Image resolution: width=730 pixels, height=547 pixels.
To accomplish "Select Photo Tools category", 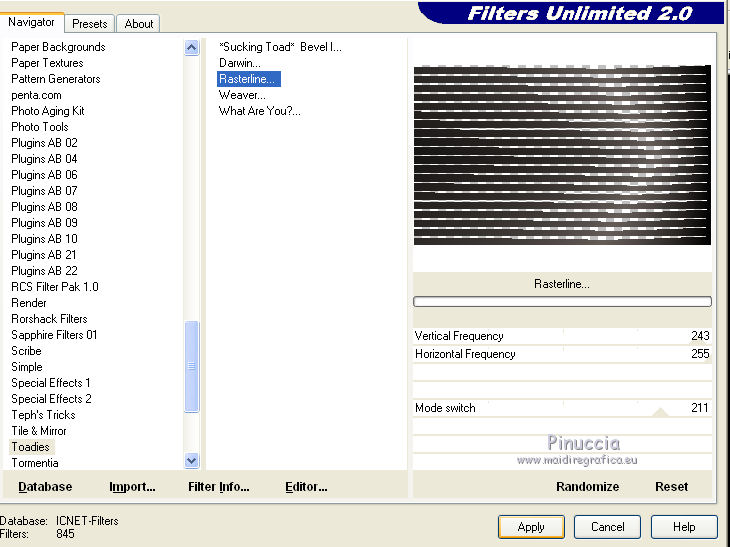I will [x=40, y=127].
